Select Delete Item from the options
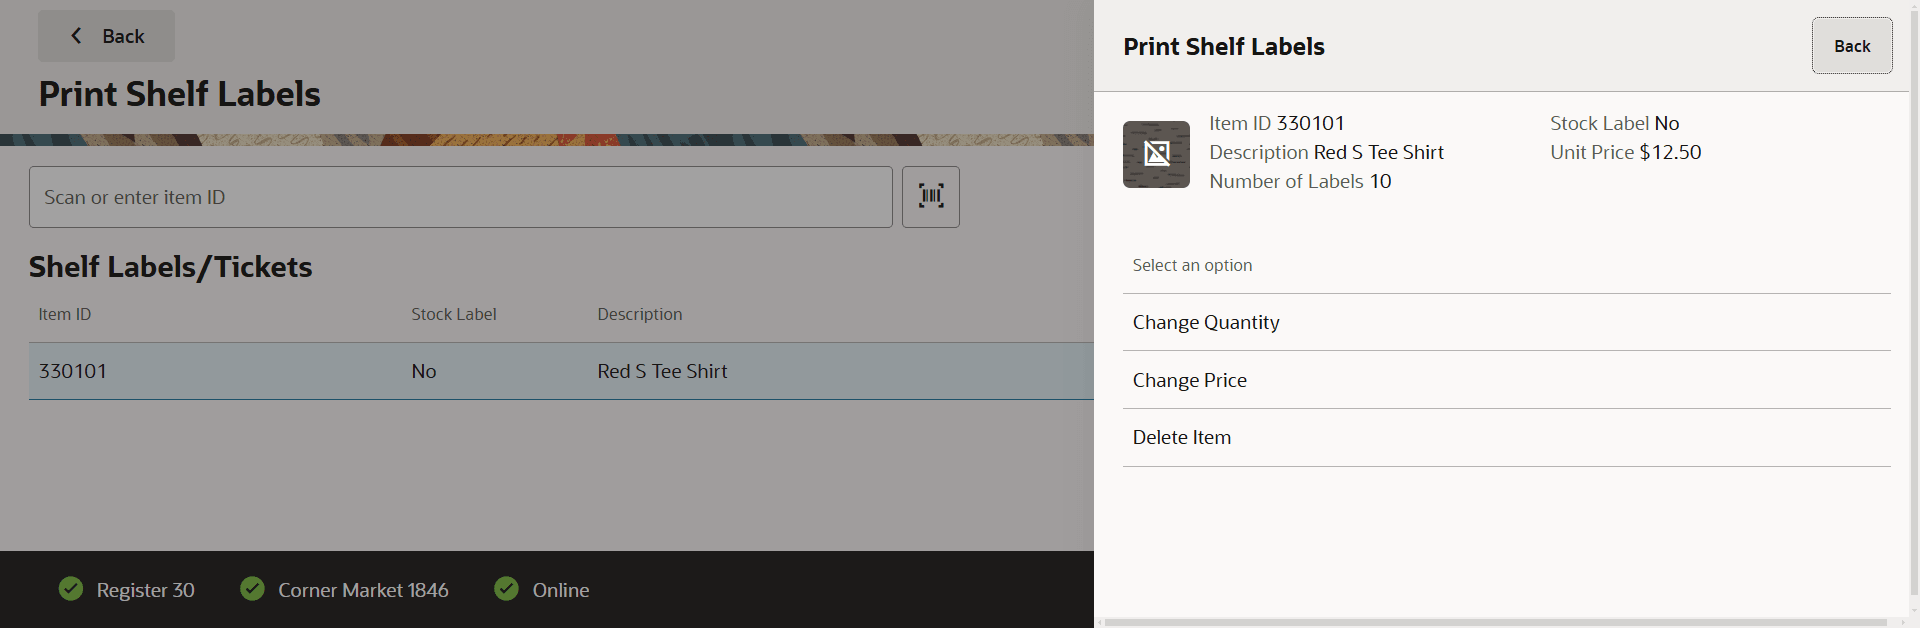Viewport: 1920px width, 628px height. (x=1506, y=438)
